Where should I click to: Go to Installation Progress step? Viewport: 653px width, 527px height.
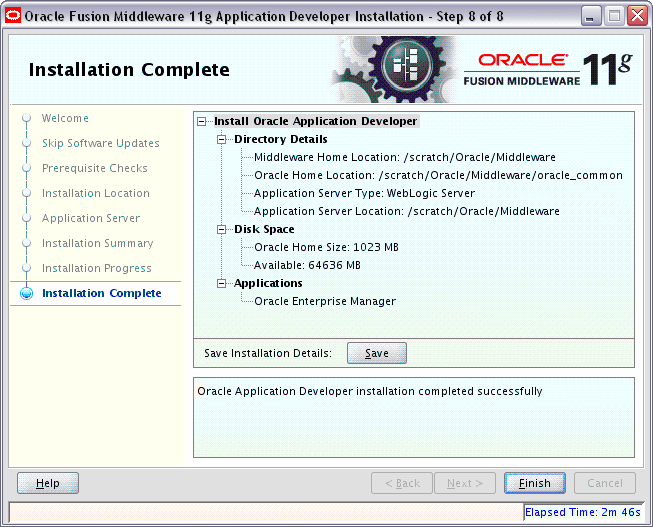click(97, 268)
